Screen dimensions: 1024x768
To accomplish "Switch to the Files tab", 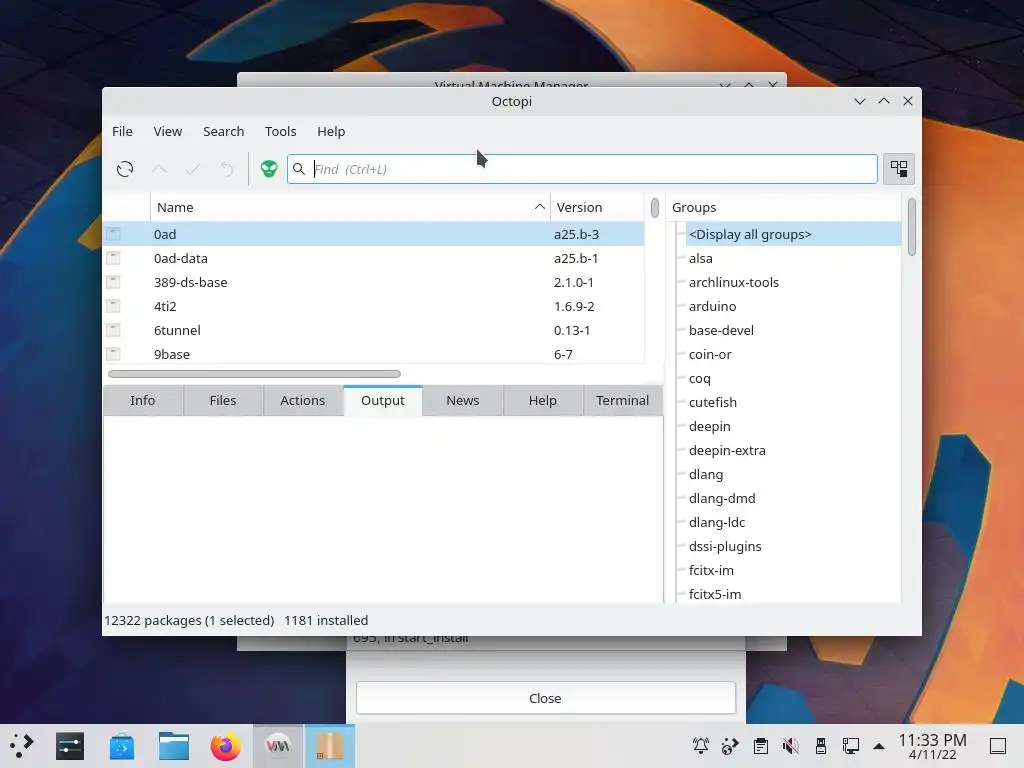I will click(223, 400).
